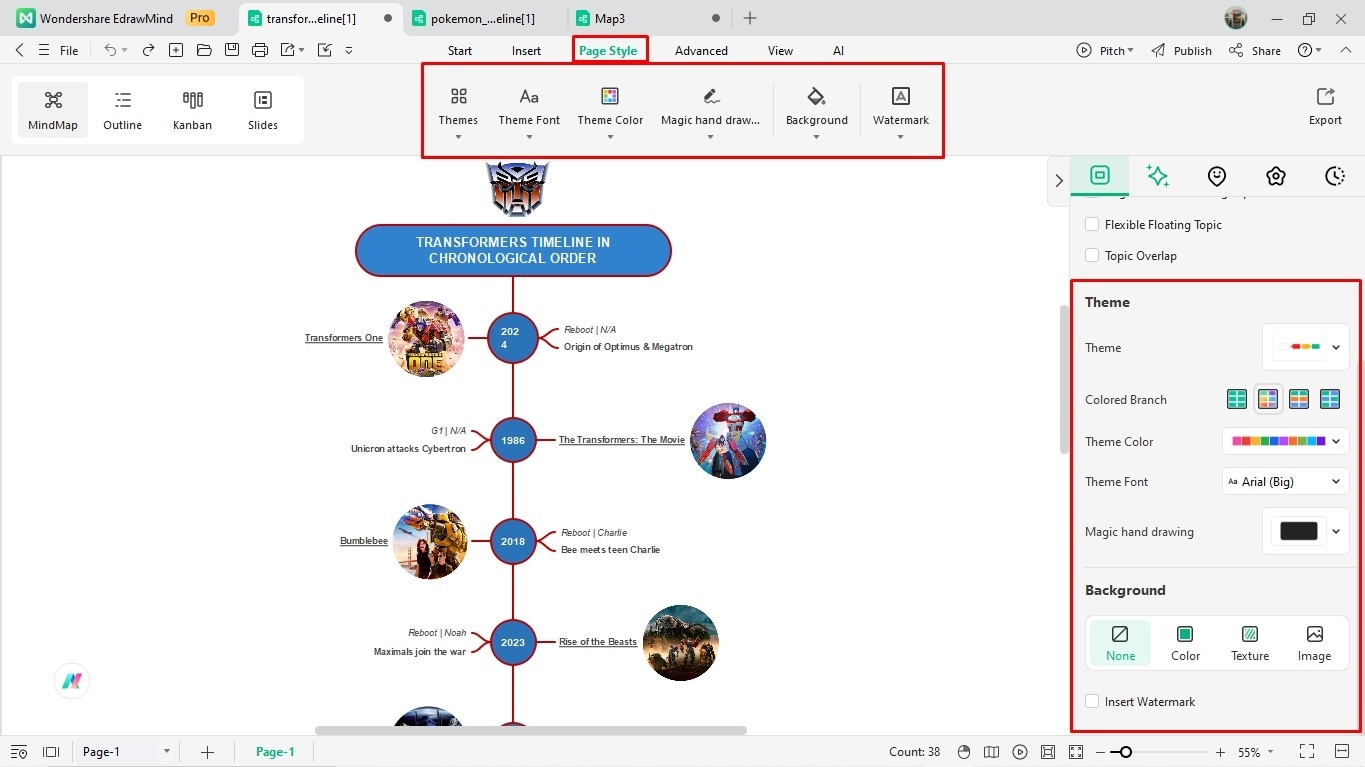Viewport: 1365px width, 767px height.
Task: Switch to the View ribbon tab
Action: tap(780, 50)
